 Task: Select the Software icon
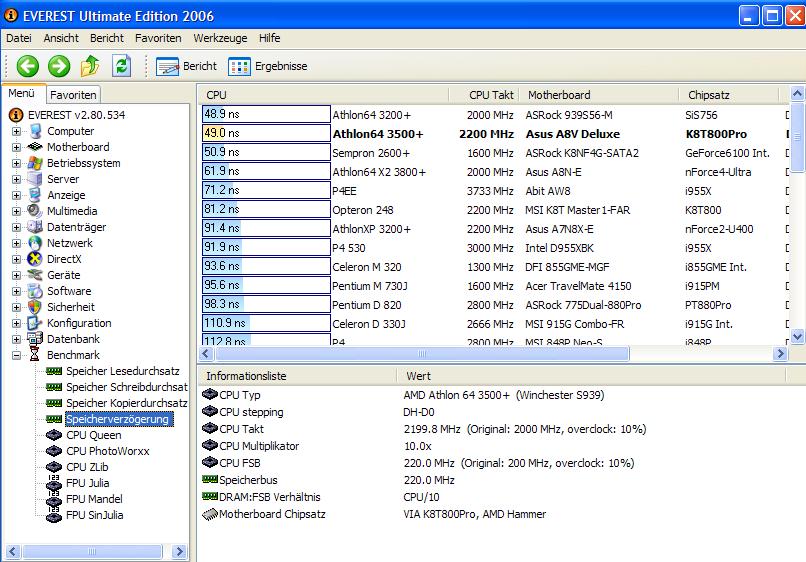coord(35,291)
